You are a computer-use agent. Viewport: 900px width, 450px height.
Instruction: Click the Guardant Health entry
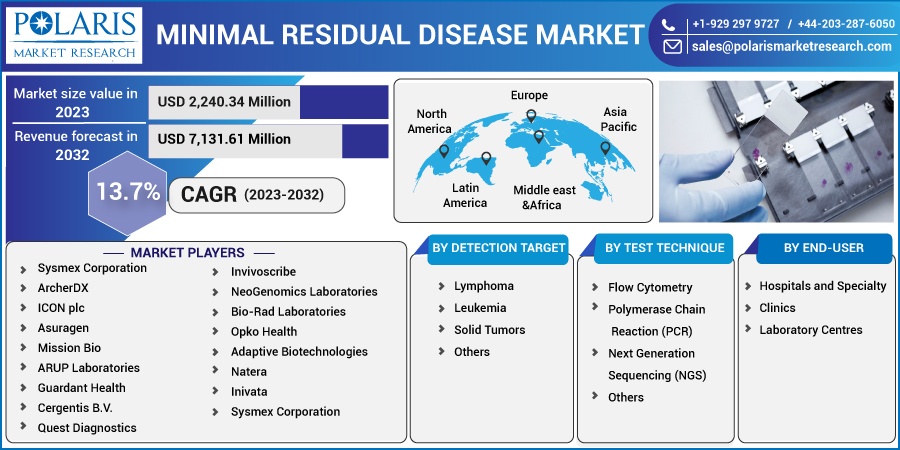[82, 388]
